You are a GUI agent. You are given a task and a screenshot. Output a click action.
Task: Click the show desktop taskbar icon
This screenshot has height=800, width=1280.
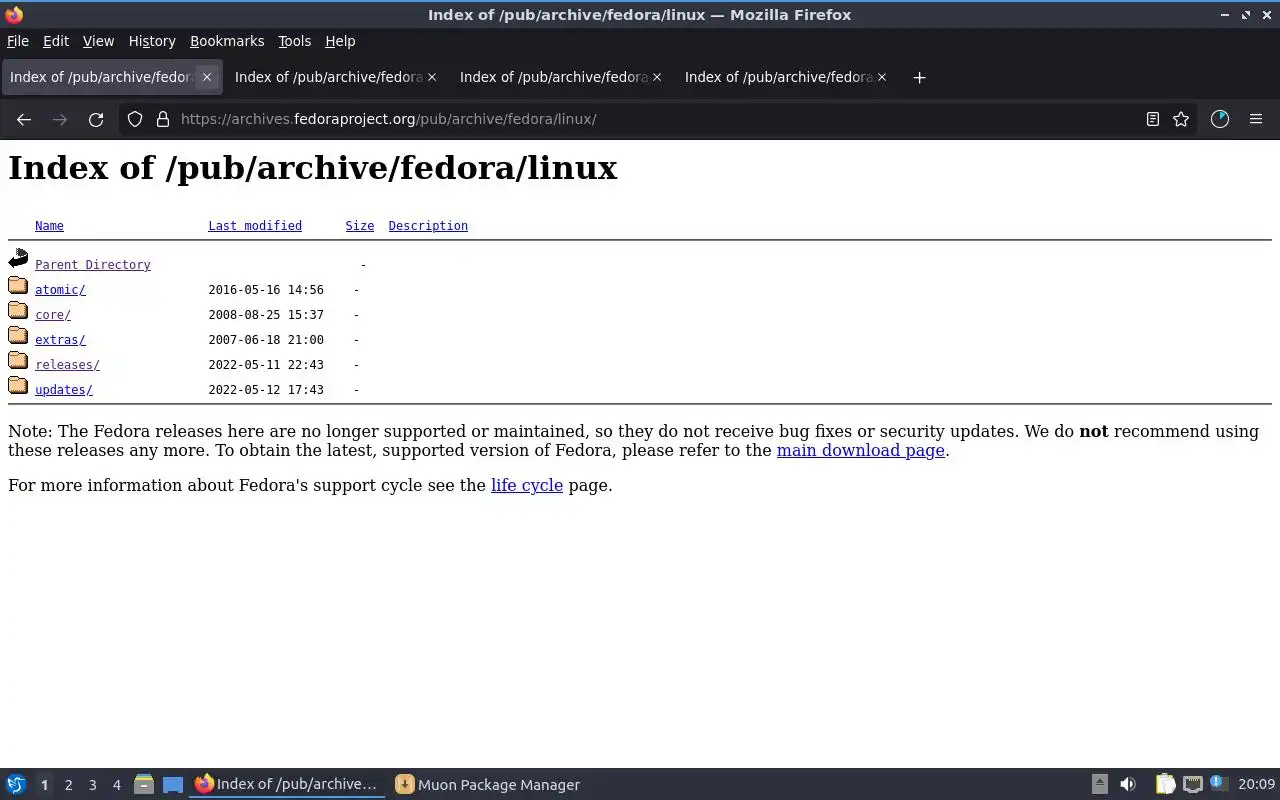tap(173, 785)
